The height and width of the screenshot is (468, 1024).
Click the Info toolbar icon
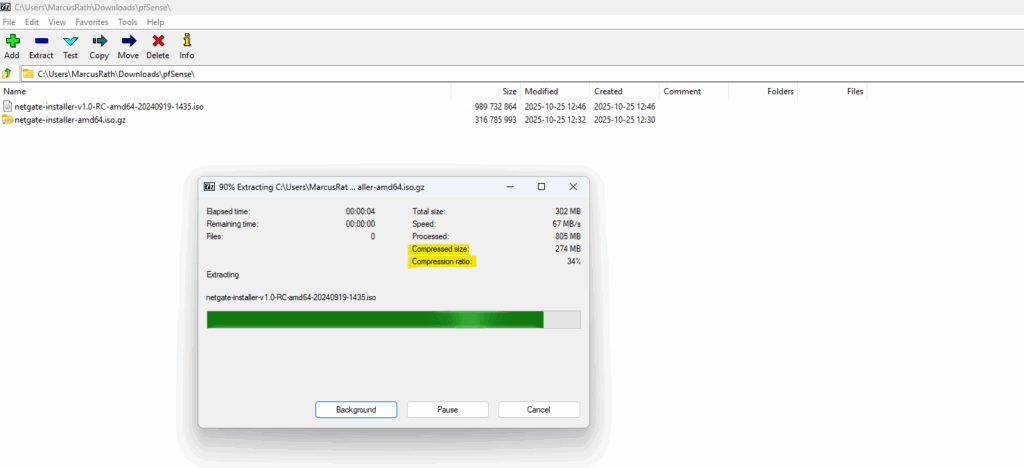tap(187, 40)
